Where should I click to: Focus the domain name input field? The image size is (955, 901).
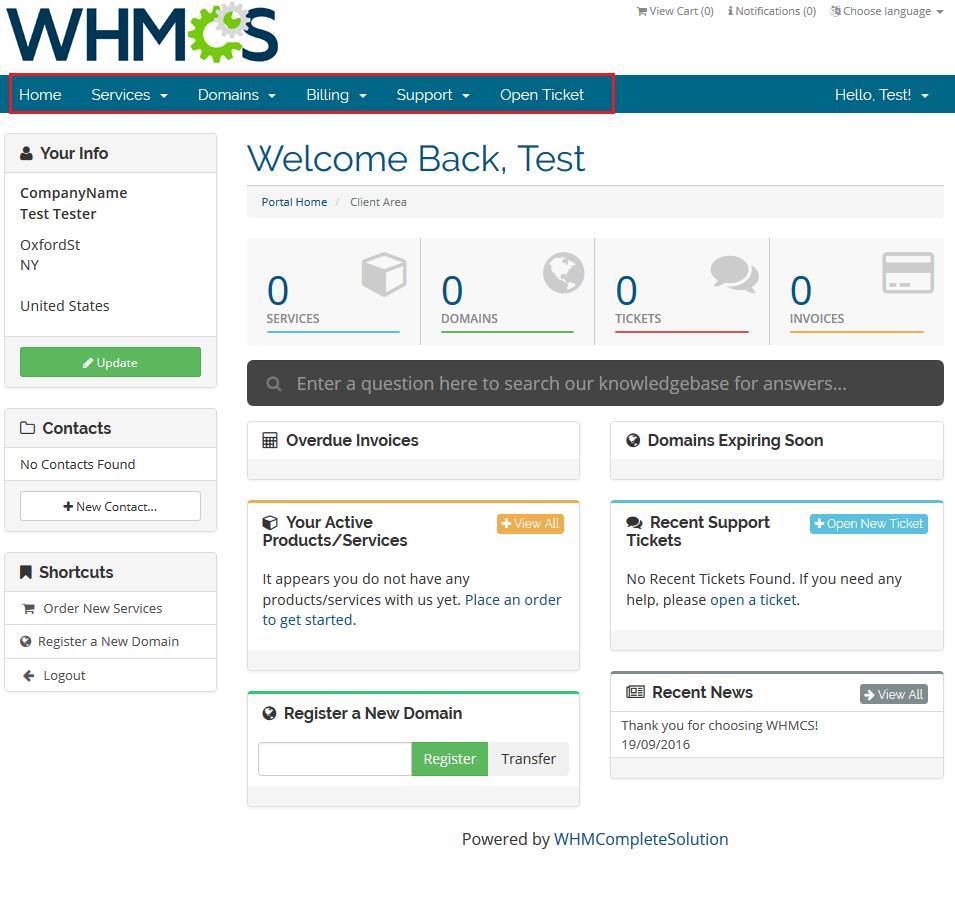tap(335, 758)
